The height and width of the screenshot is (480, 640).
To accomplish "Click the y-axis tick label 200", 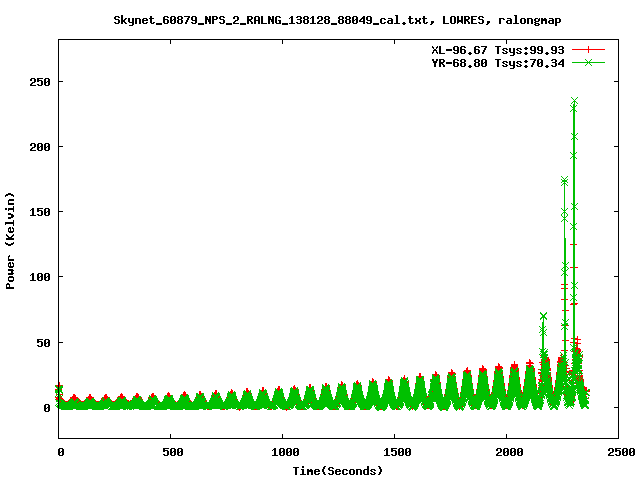I will pyautogui.click(x=40, y=147).
